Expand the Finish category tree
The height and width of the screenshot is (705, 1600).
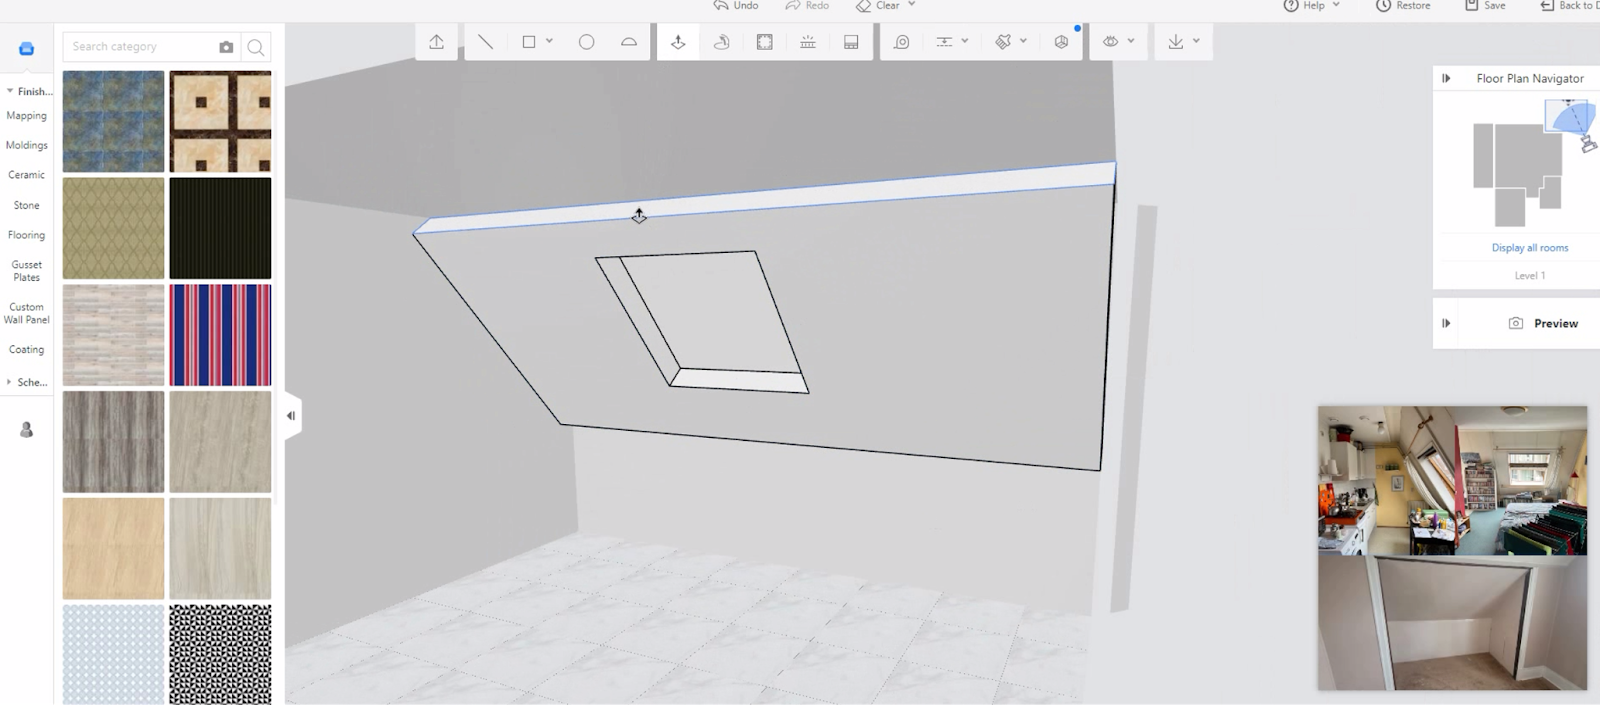click(x=10, y=91)
